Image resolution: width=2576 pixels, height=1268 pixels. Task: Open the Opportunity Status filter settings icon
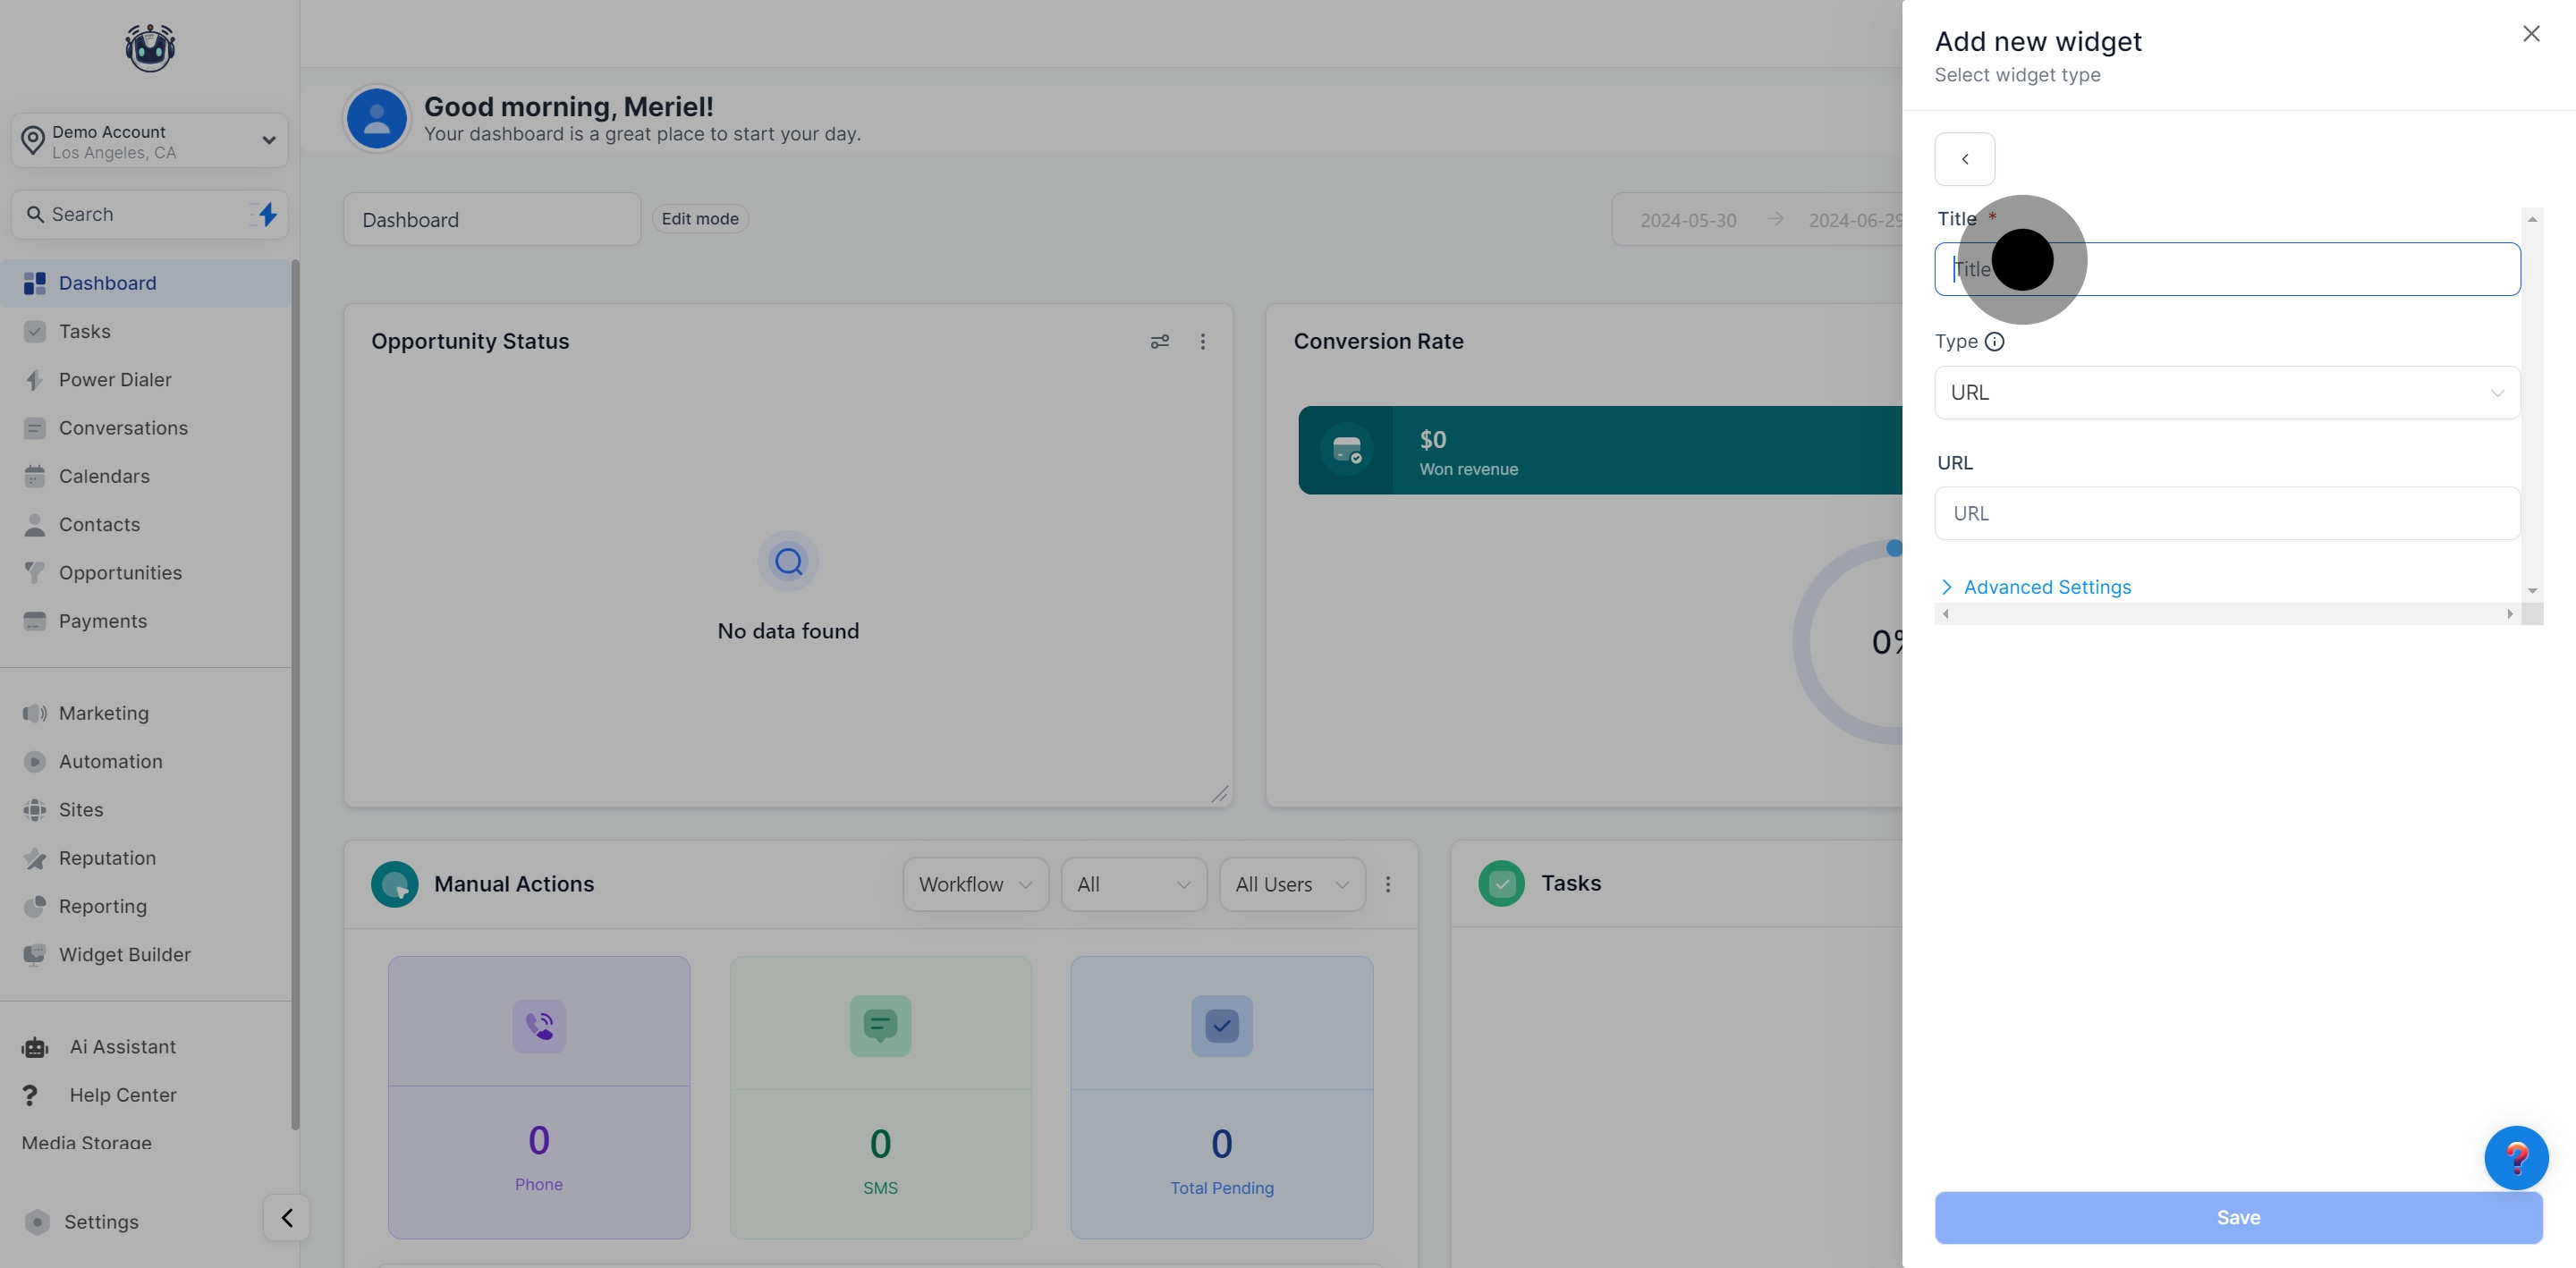[x=1159, y=342]
